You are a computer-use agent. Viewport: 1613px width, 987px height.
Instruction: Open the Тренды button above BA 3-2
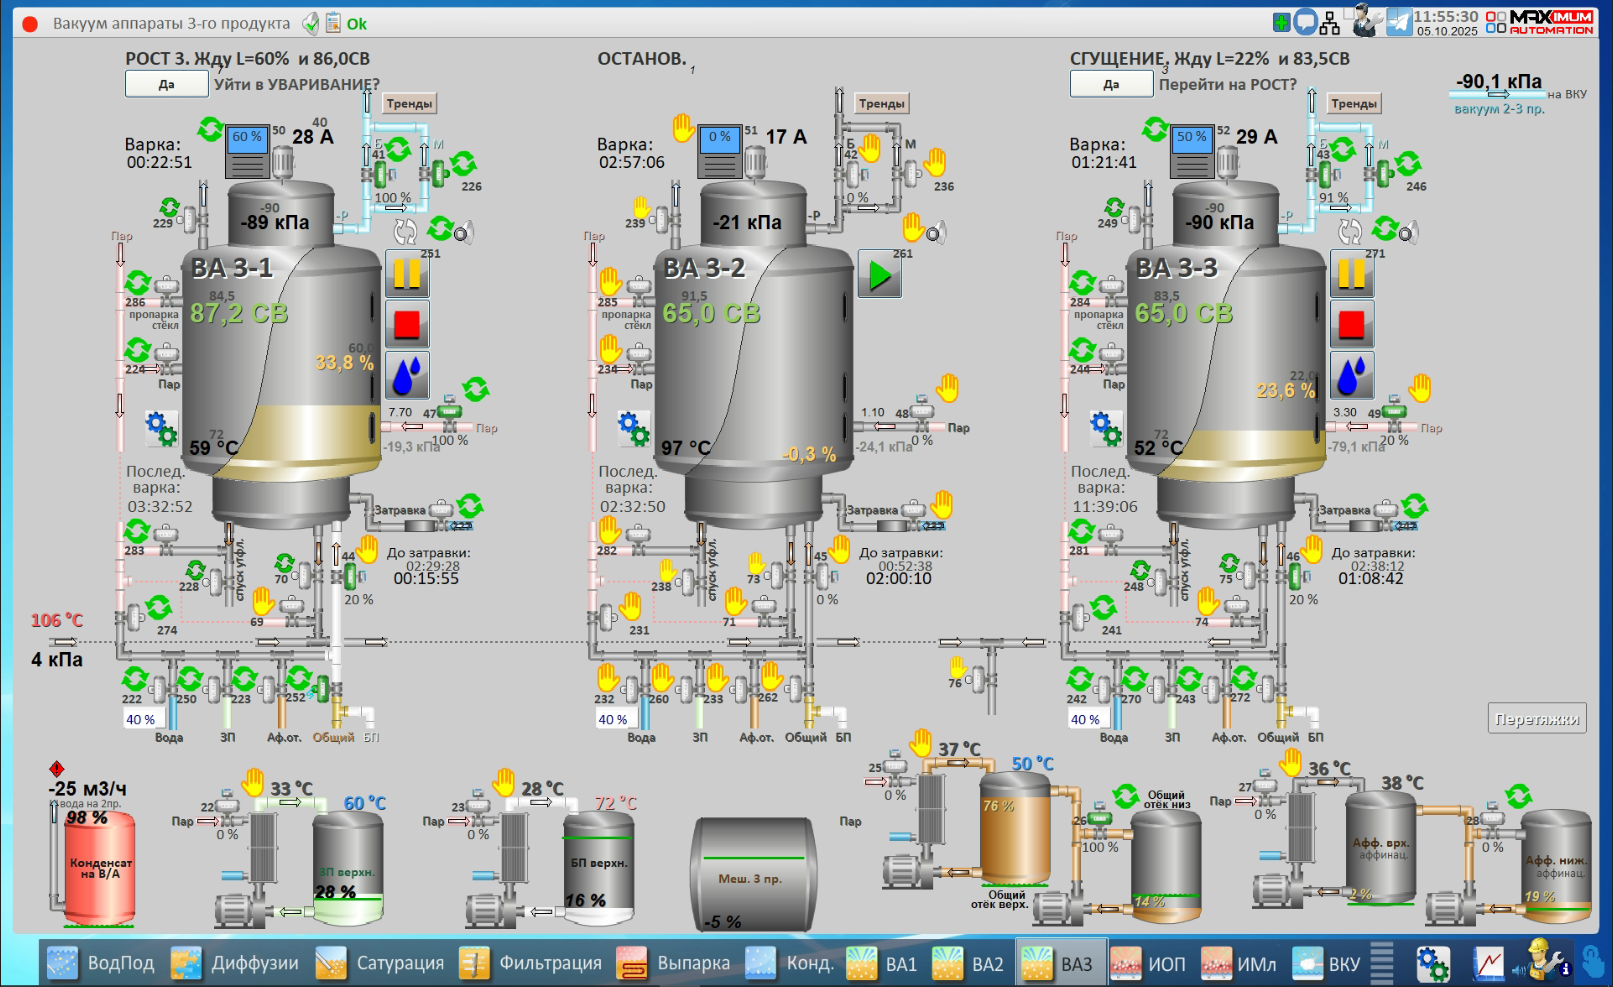pos(881,103)
